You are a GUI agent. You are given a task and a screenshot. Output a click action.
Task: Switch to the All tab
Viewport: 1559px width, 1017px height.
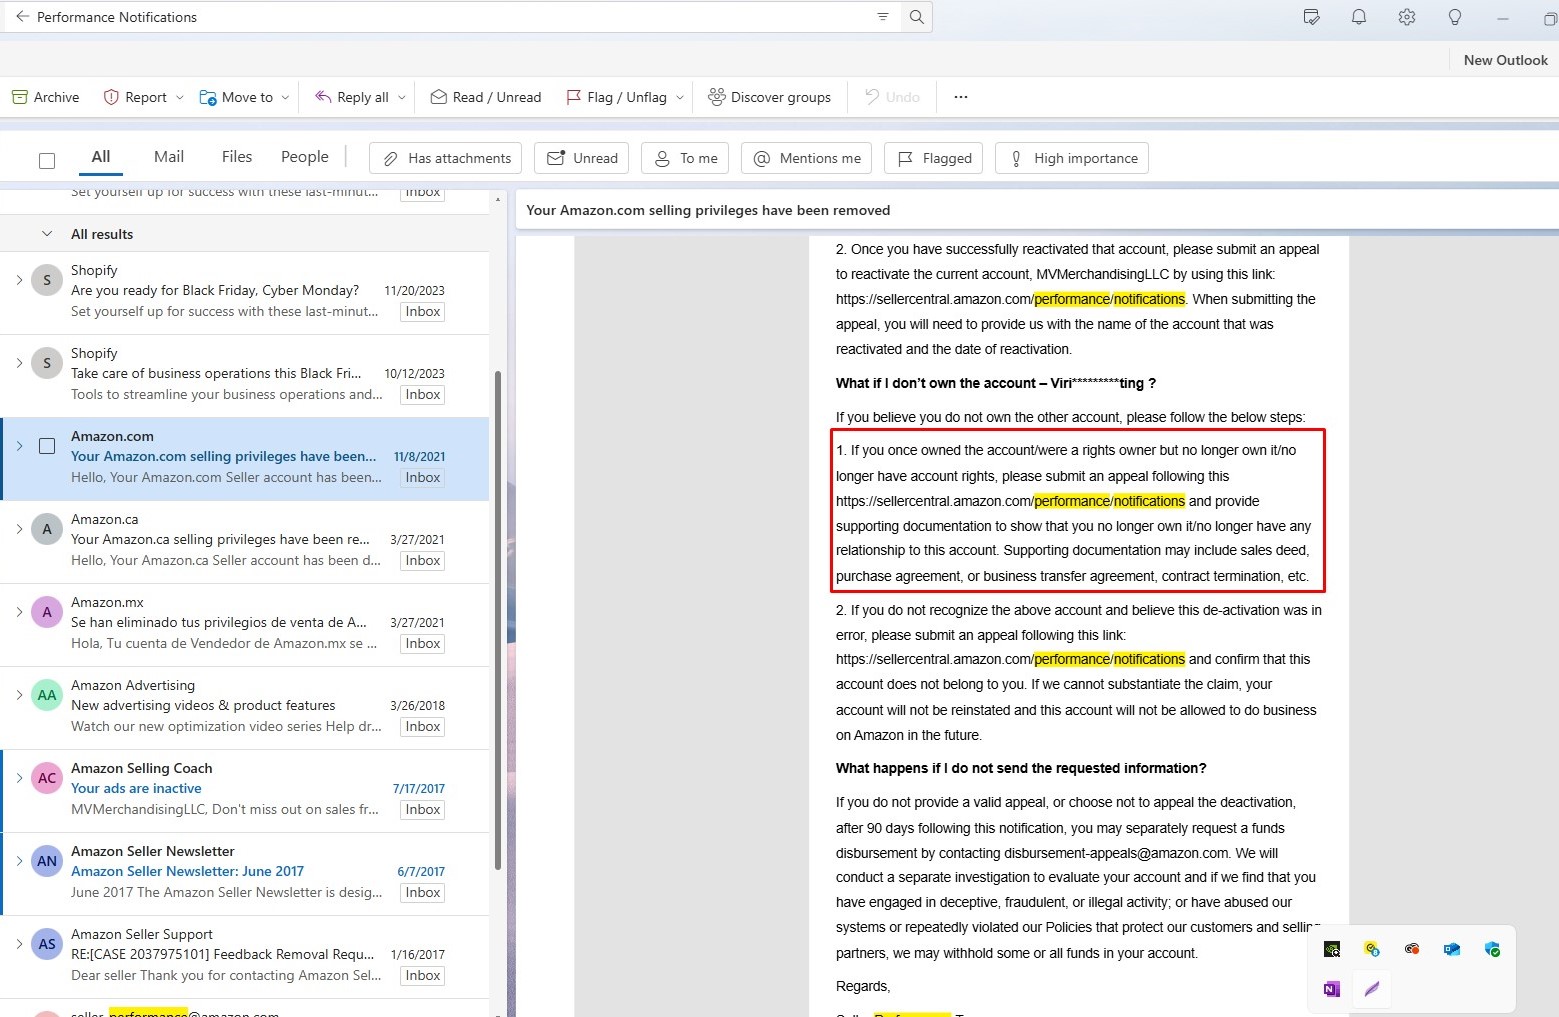click(101, 157)
